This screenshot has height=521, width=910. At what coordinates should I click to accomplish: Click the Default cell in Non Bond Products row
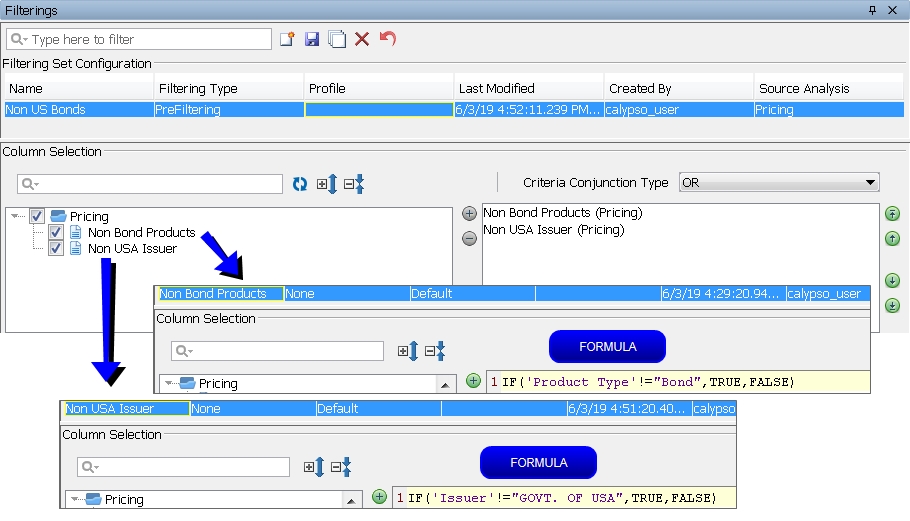(x=472, y=294)
